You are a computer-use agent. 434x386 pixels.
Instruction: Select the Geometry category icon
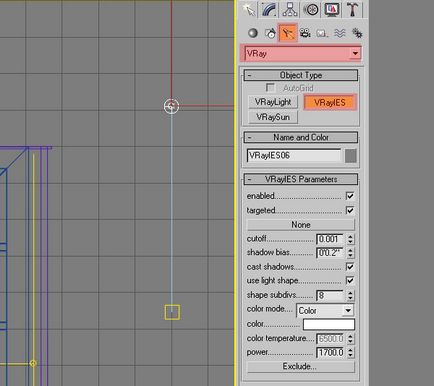pos(253,33)
